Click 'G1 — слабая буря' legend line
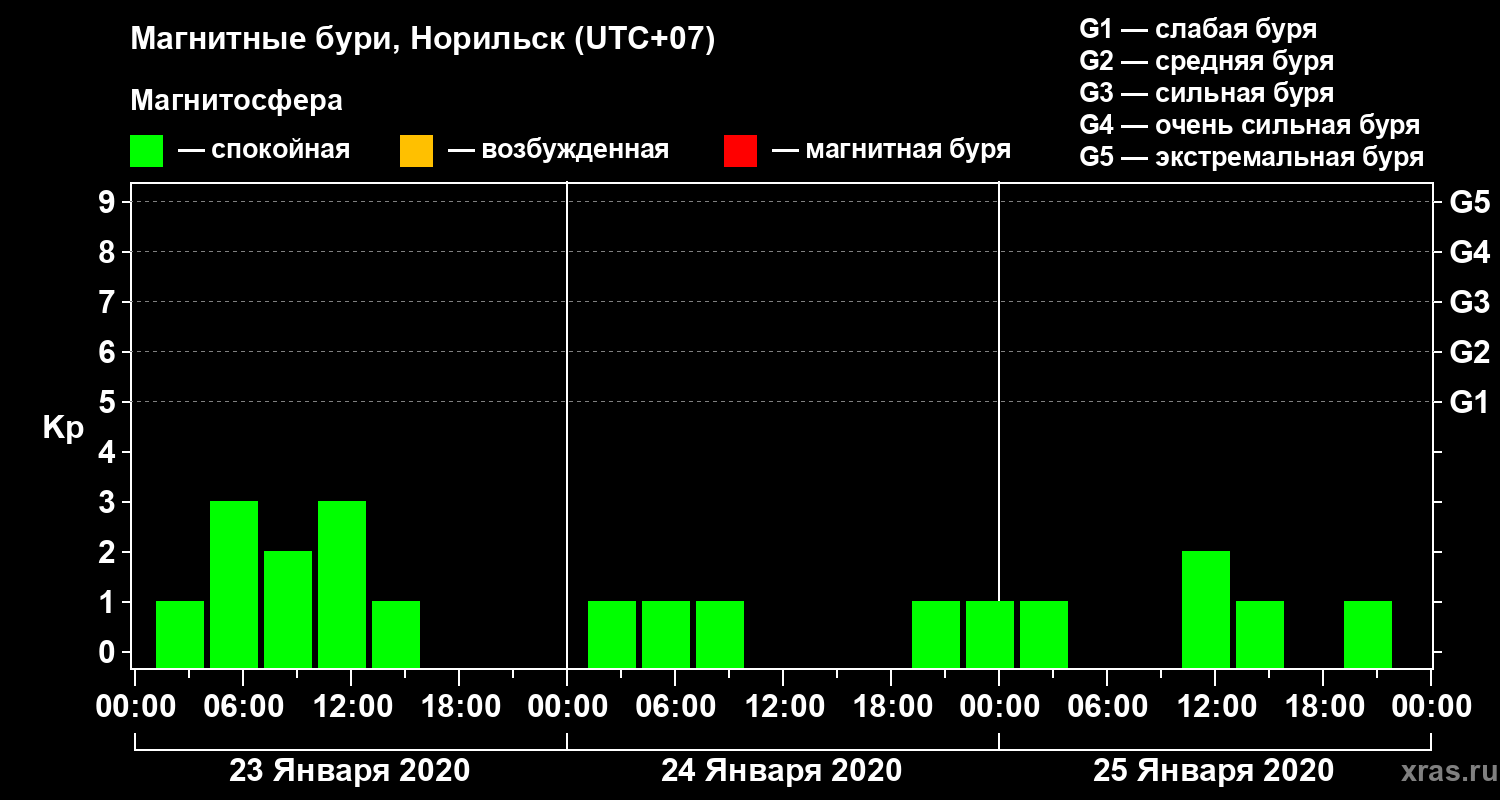 pos(1198,29)
